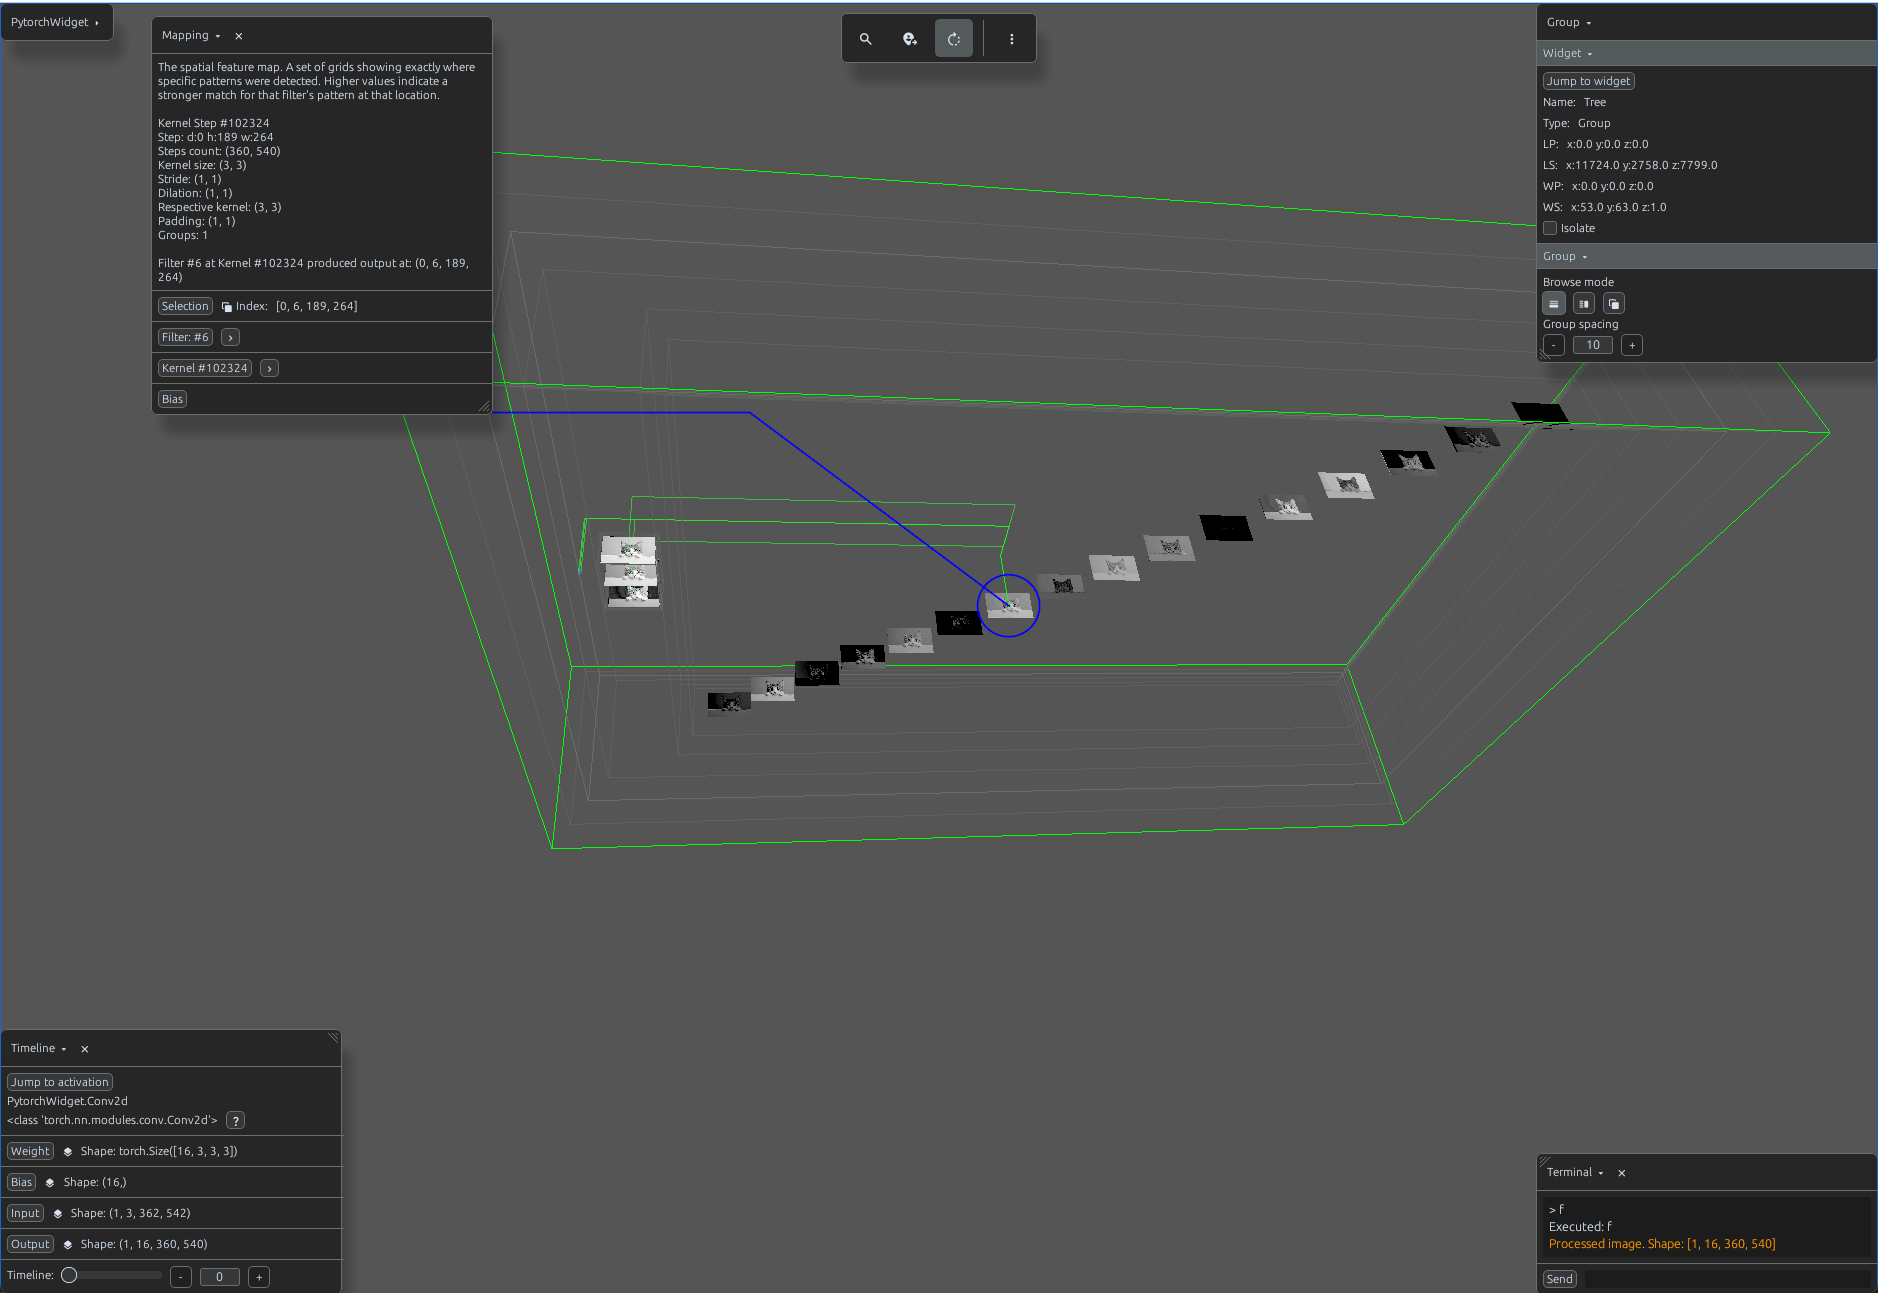The height and width of the screenshot is (1293, 1878).
Task: Click the Output button in Timeline panel
Action: [x=30, y=1245]
